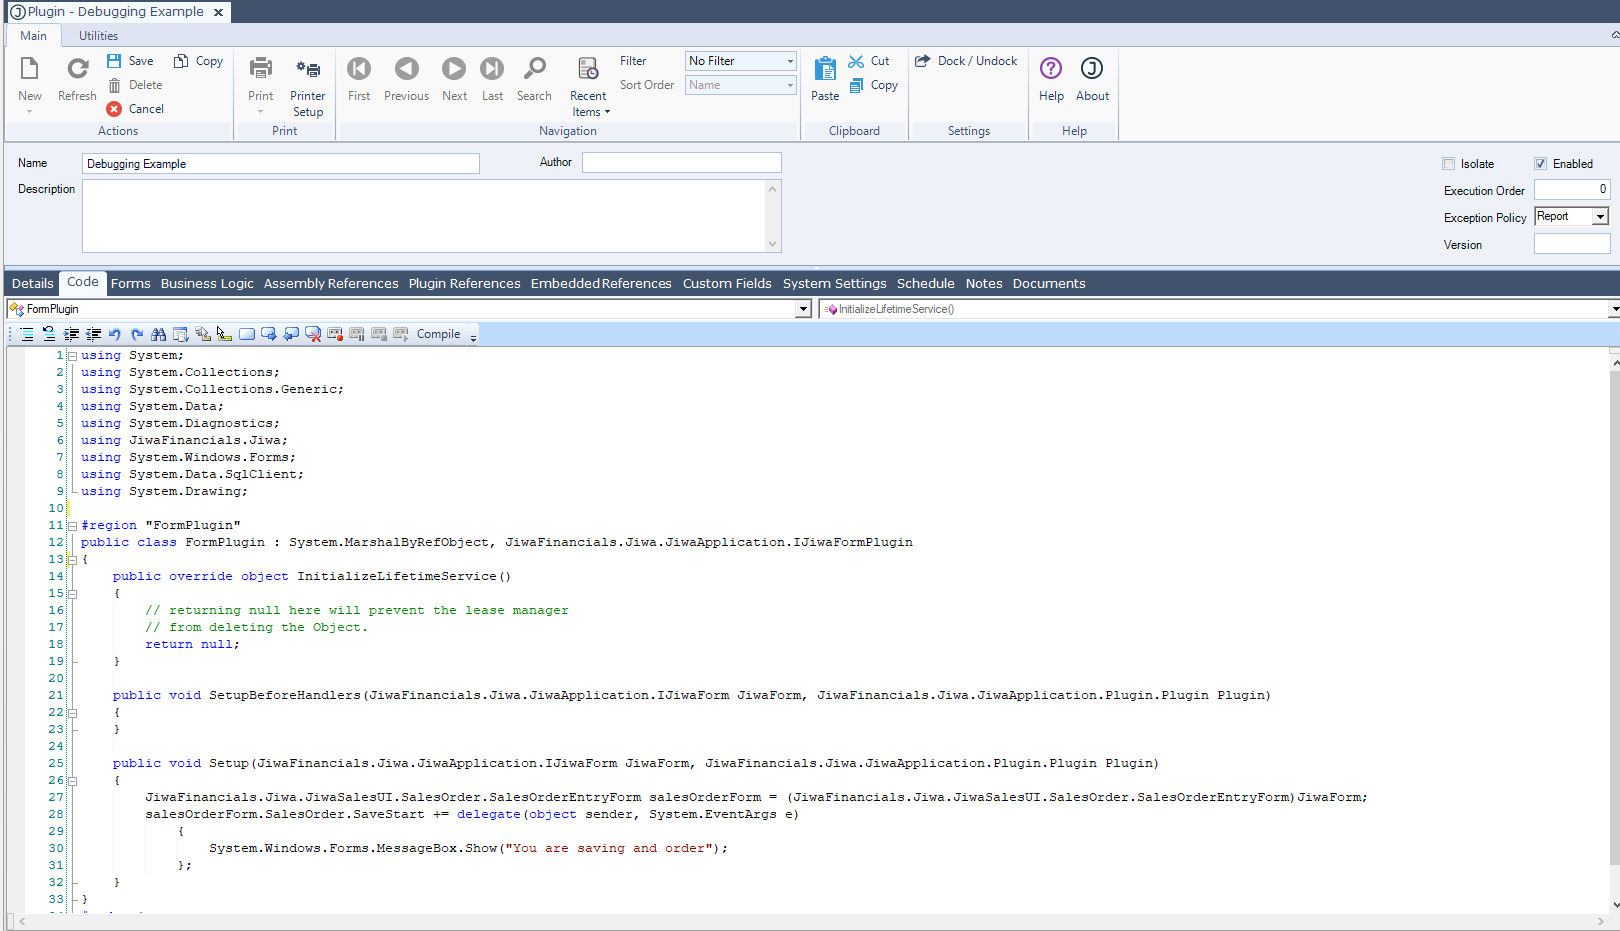Enable the Isolate checkbox
The image size is (1620, 931).
(1448, 164)
